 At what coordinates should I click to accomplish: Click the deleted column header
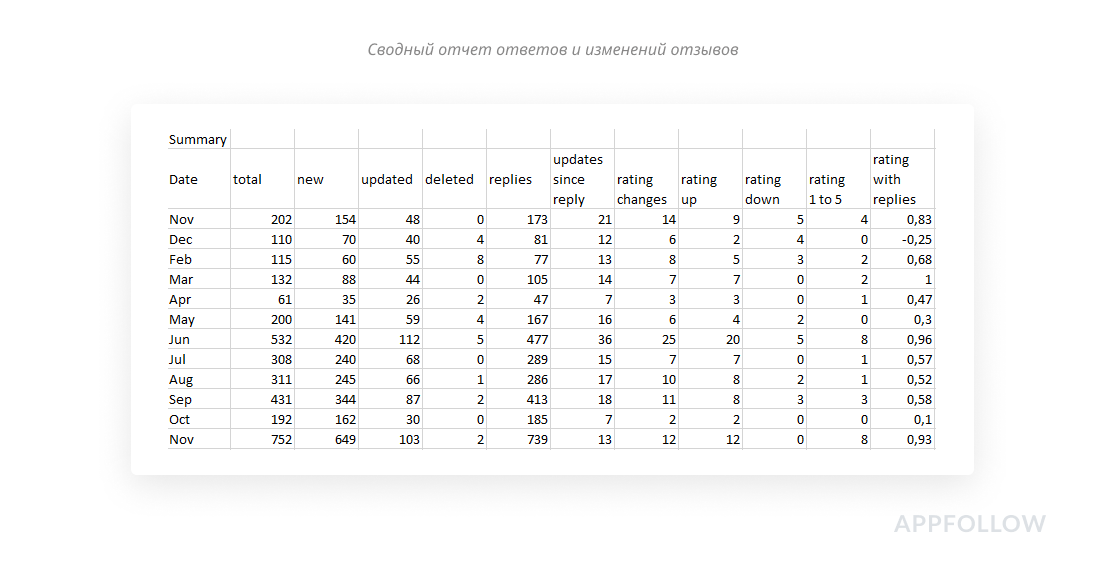[450, 180]
